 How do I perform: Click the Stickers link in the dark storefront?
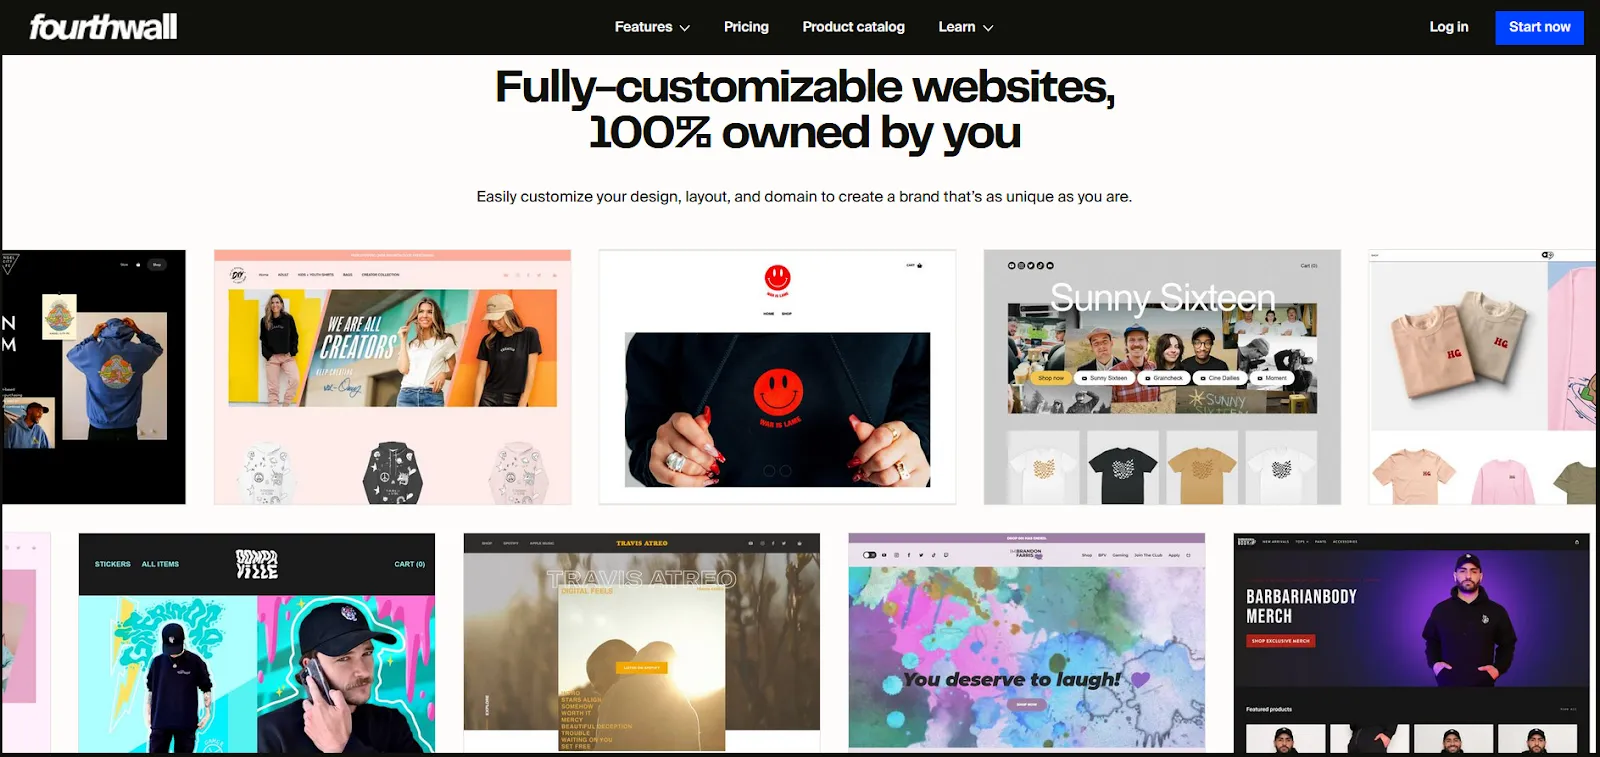113,564
